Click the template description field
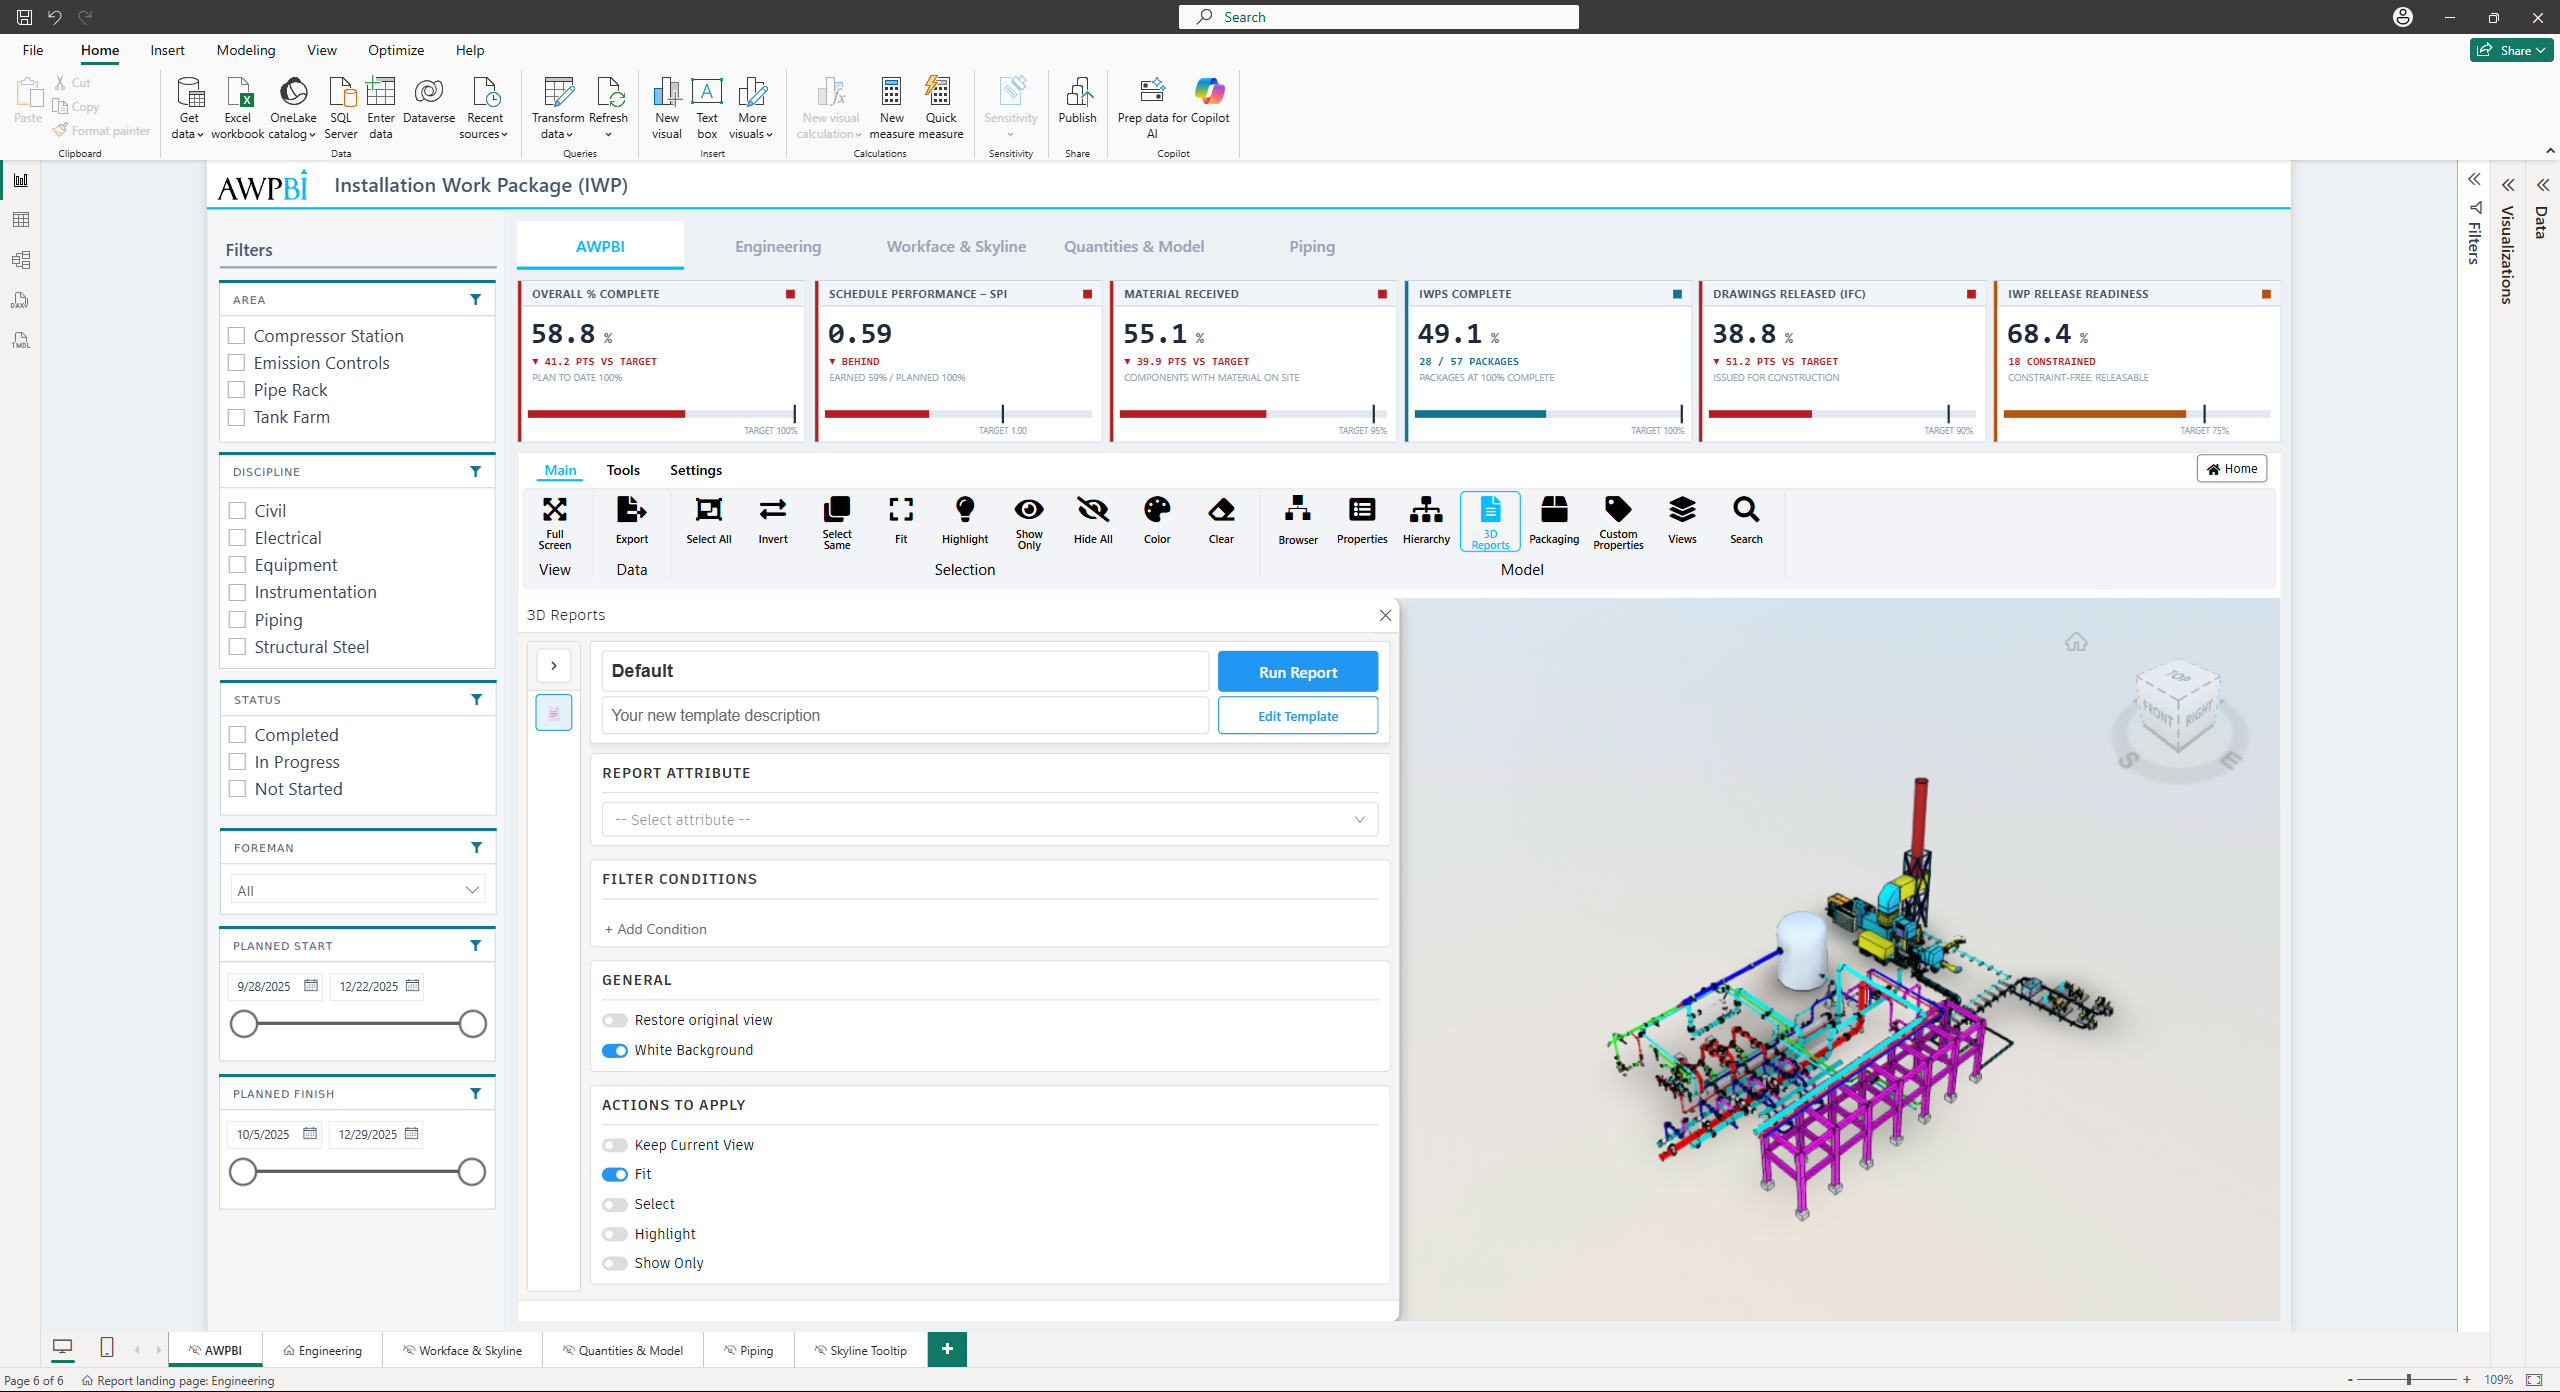This screenshot has height=1392, width=2560. click(904, 716)
